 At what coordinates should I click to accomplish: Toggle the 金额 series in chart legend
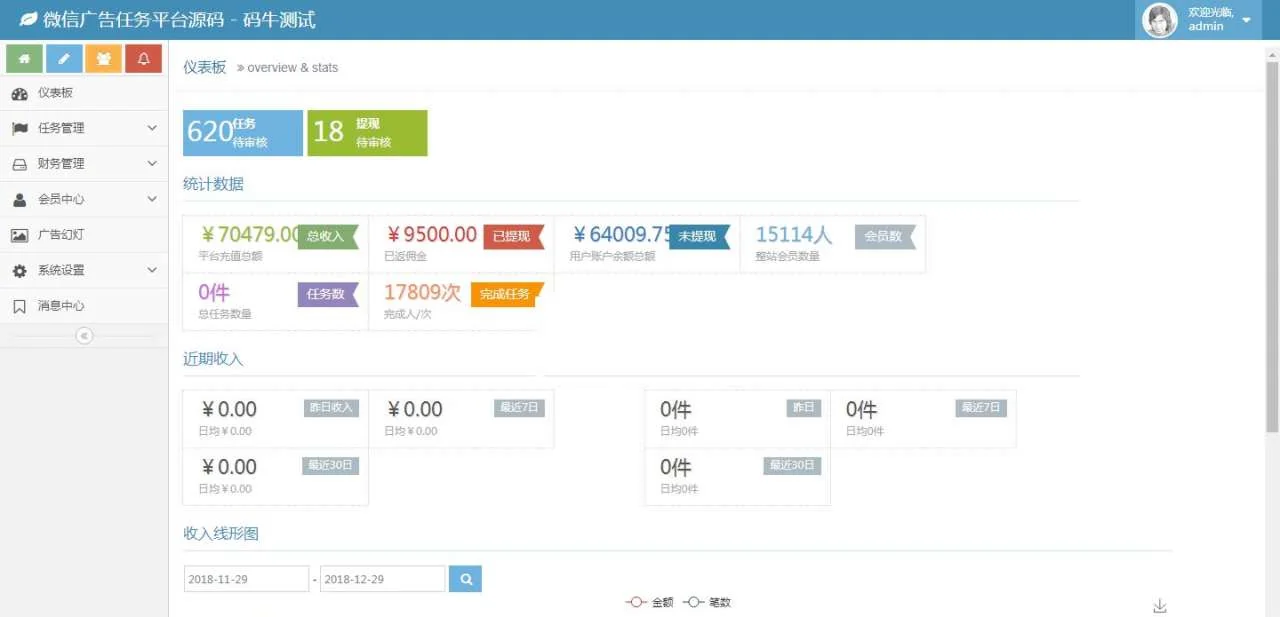coord(650,603)
